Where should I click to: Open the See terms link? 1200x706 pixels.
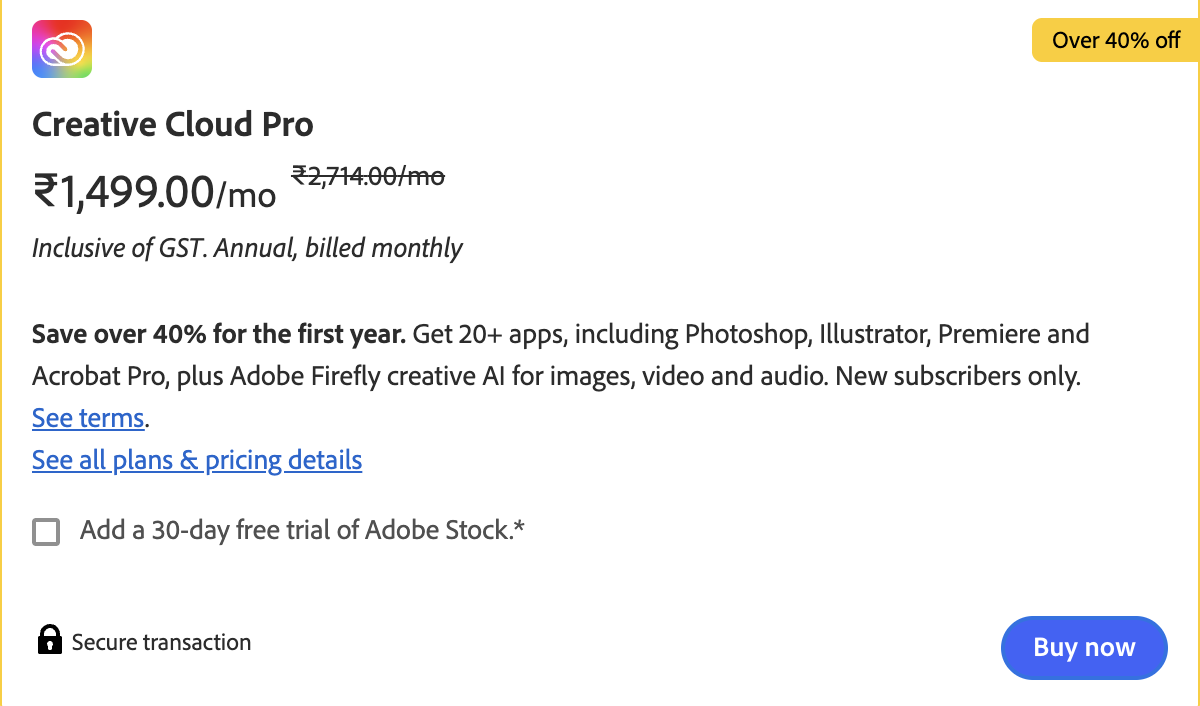(88, 418)
